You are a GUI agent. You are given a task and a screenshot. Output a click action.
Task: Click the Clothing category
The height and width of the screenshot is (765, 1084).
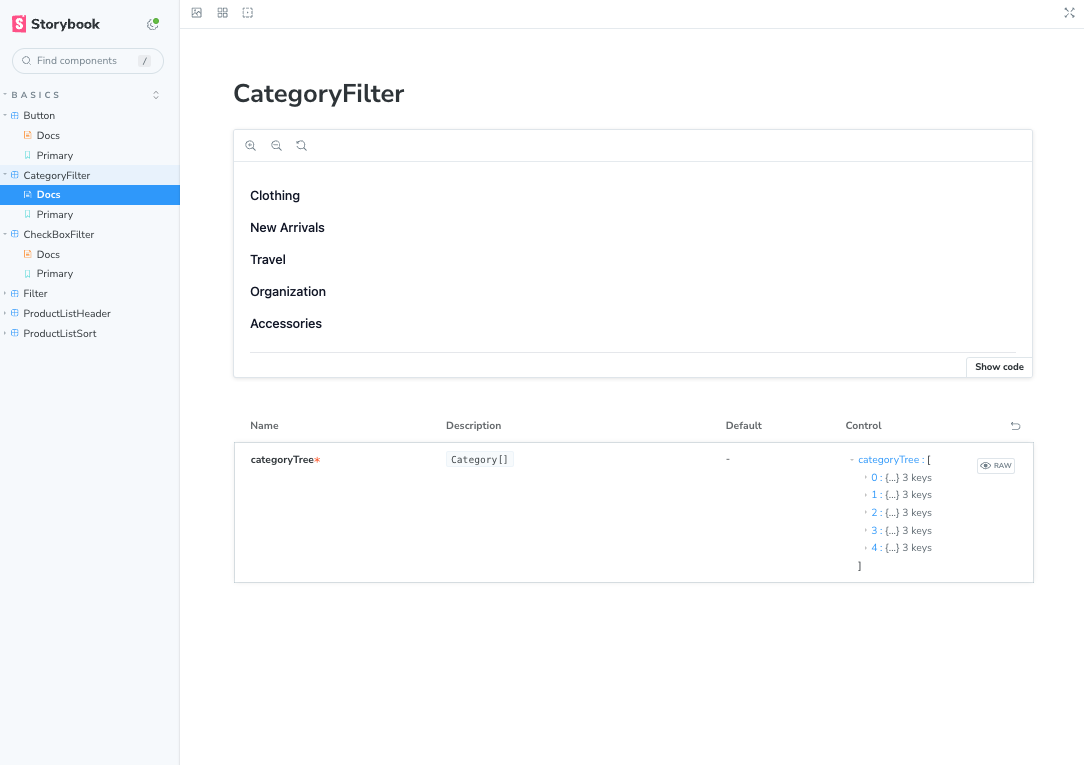275,196
